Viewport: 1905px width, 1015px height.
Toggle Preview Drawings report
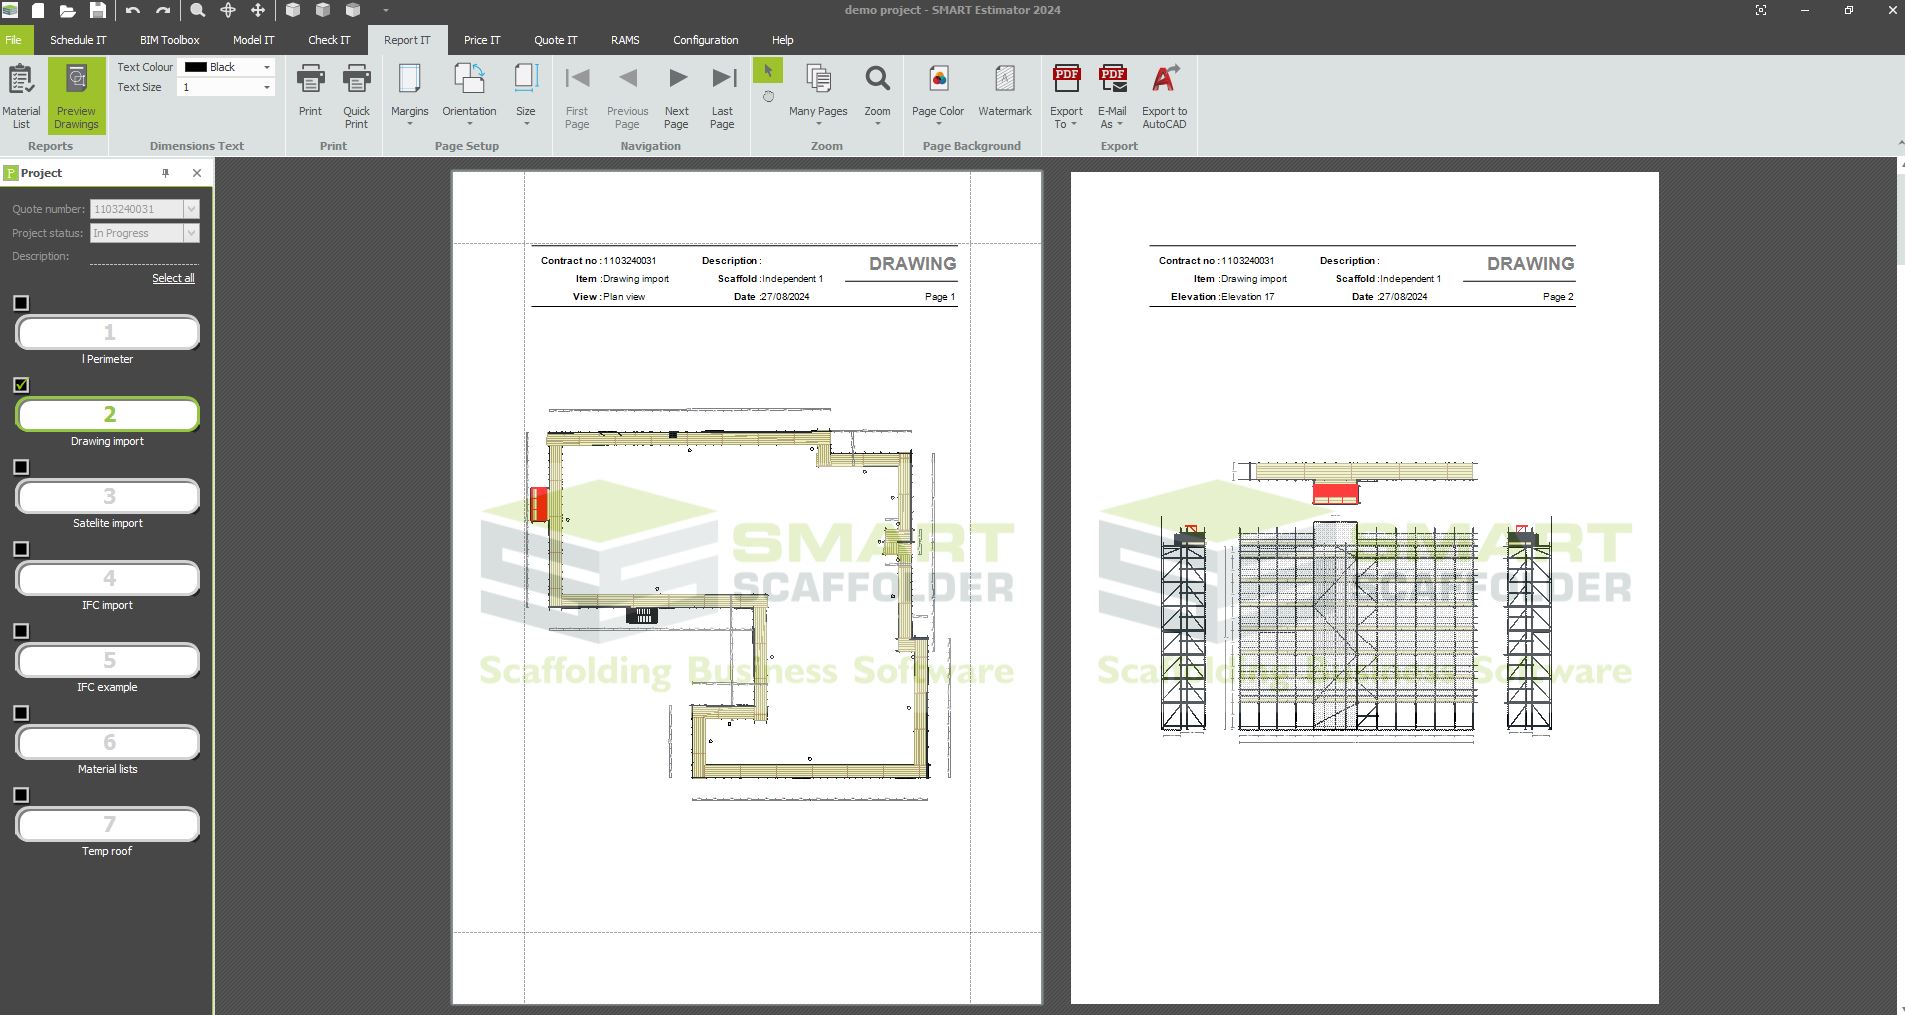76,96
